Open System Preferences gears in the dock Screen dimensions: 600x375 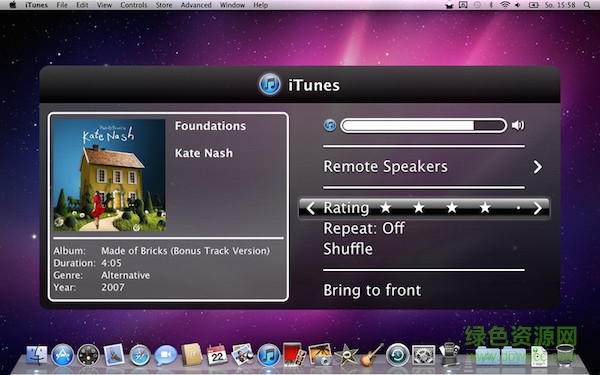[423, 355]
